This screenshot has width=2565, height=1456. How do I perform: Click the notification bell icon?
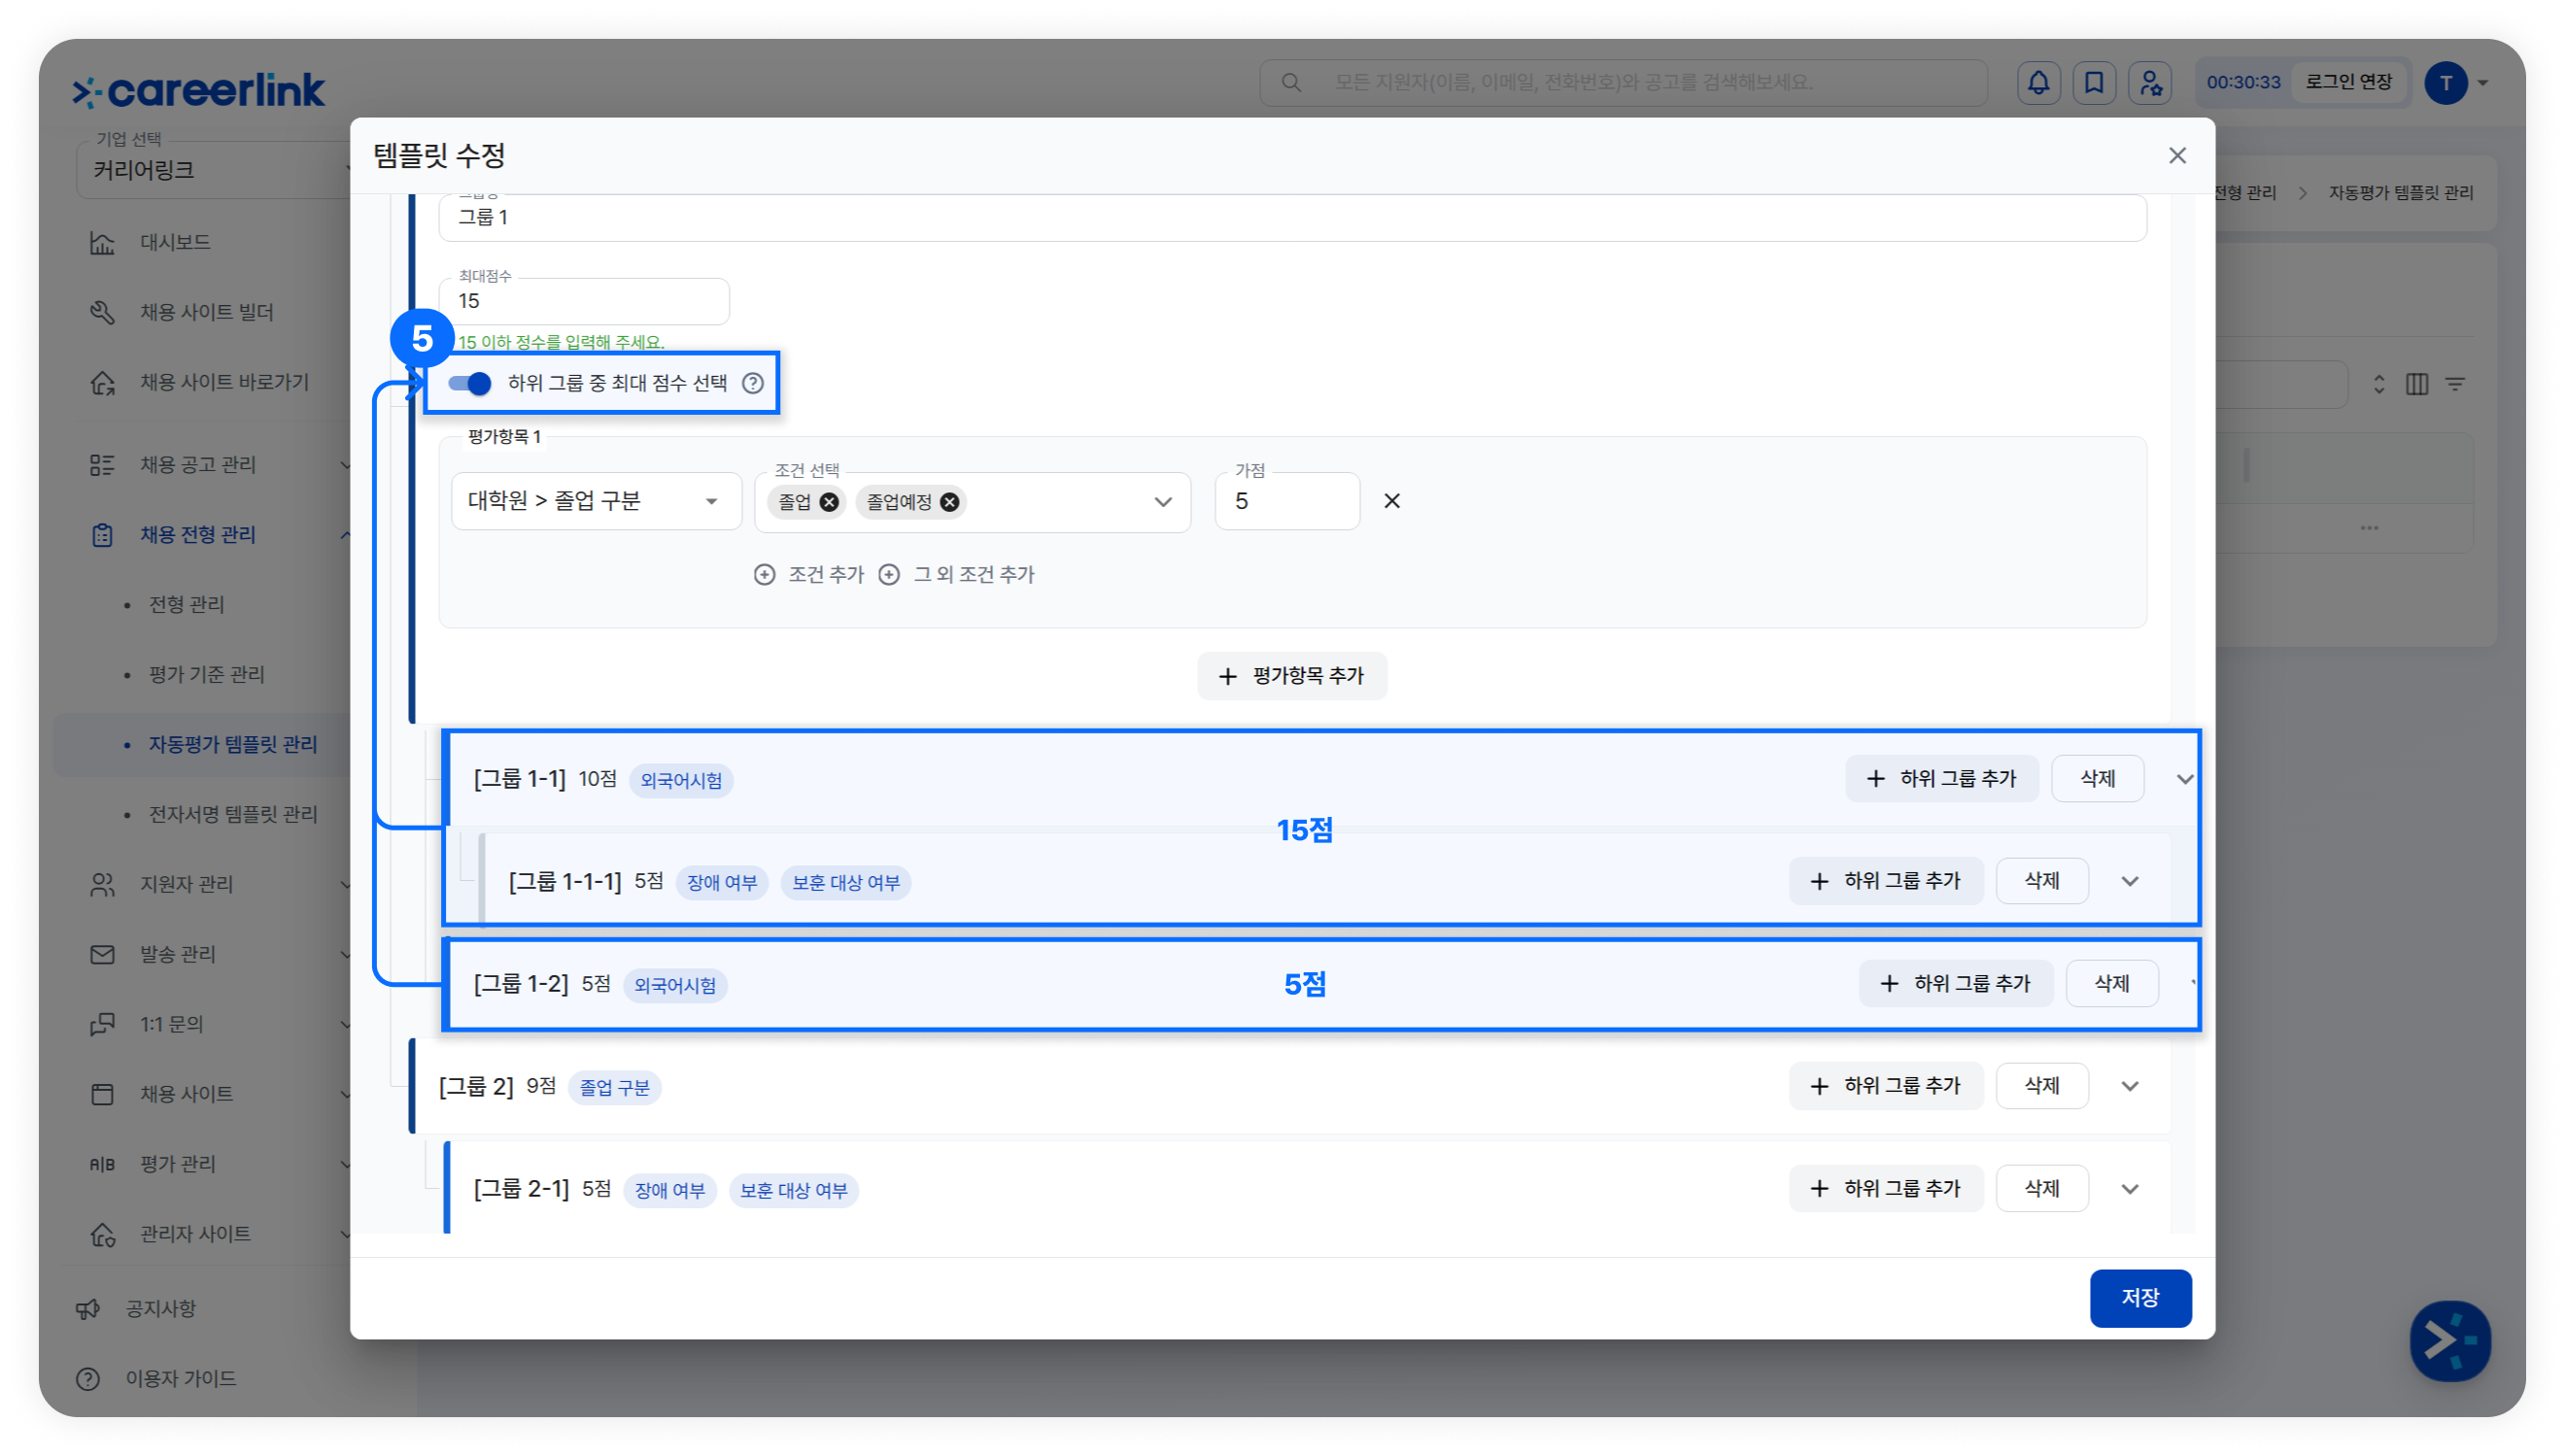coord(2038,83)
